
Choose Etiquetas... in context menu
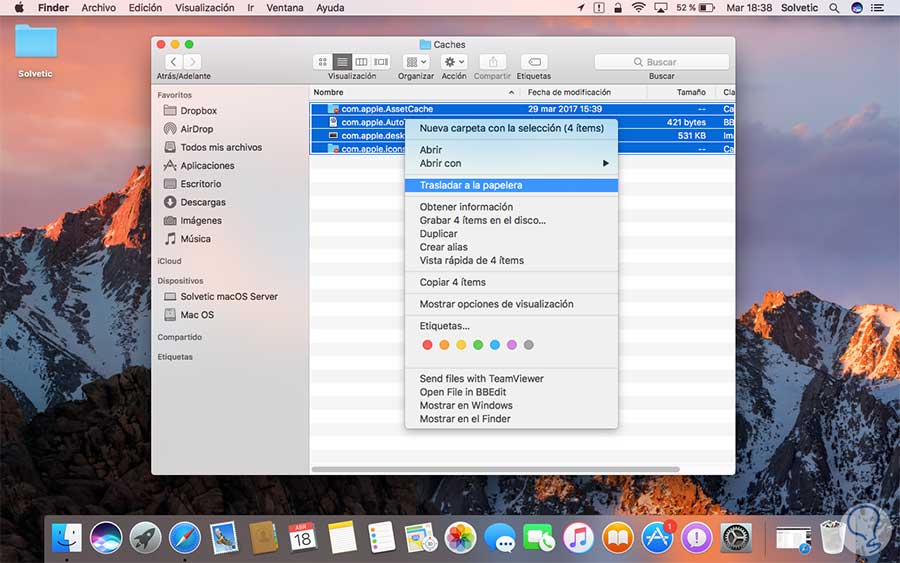[x=511, y=326]
